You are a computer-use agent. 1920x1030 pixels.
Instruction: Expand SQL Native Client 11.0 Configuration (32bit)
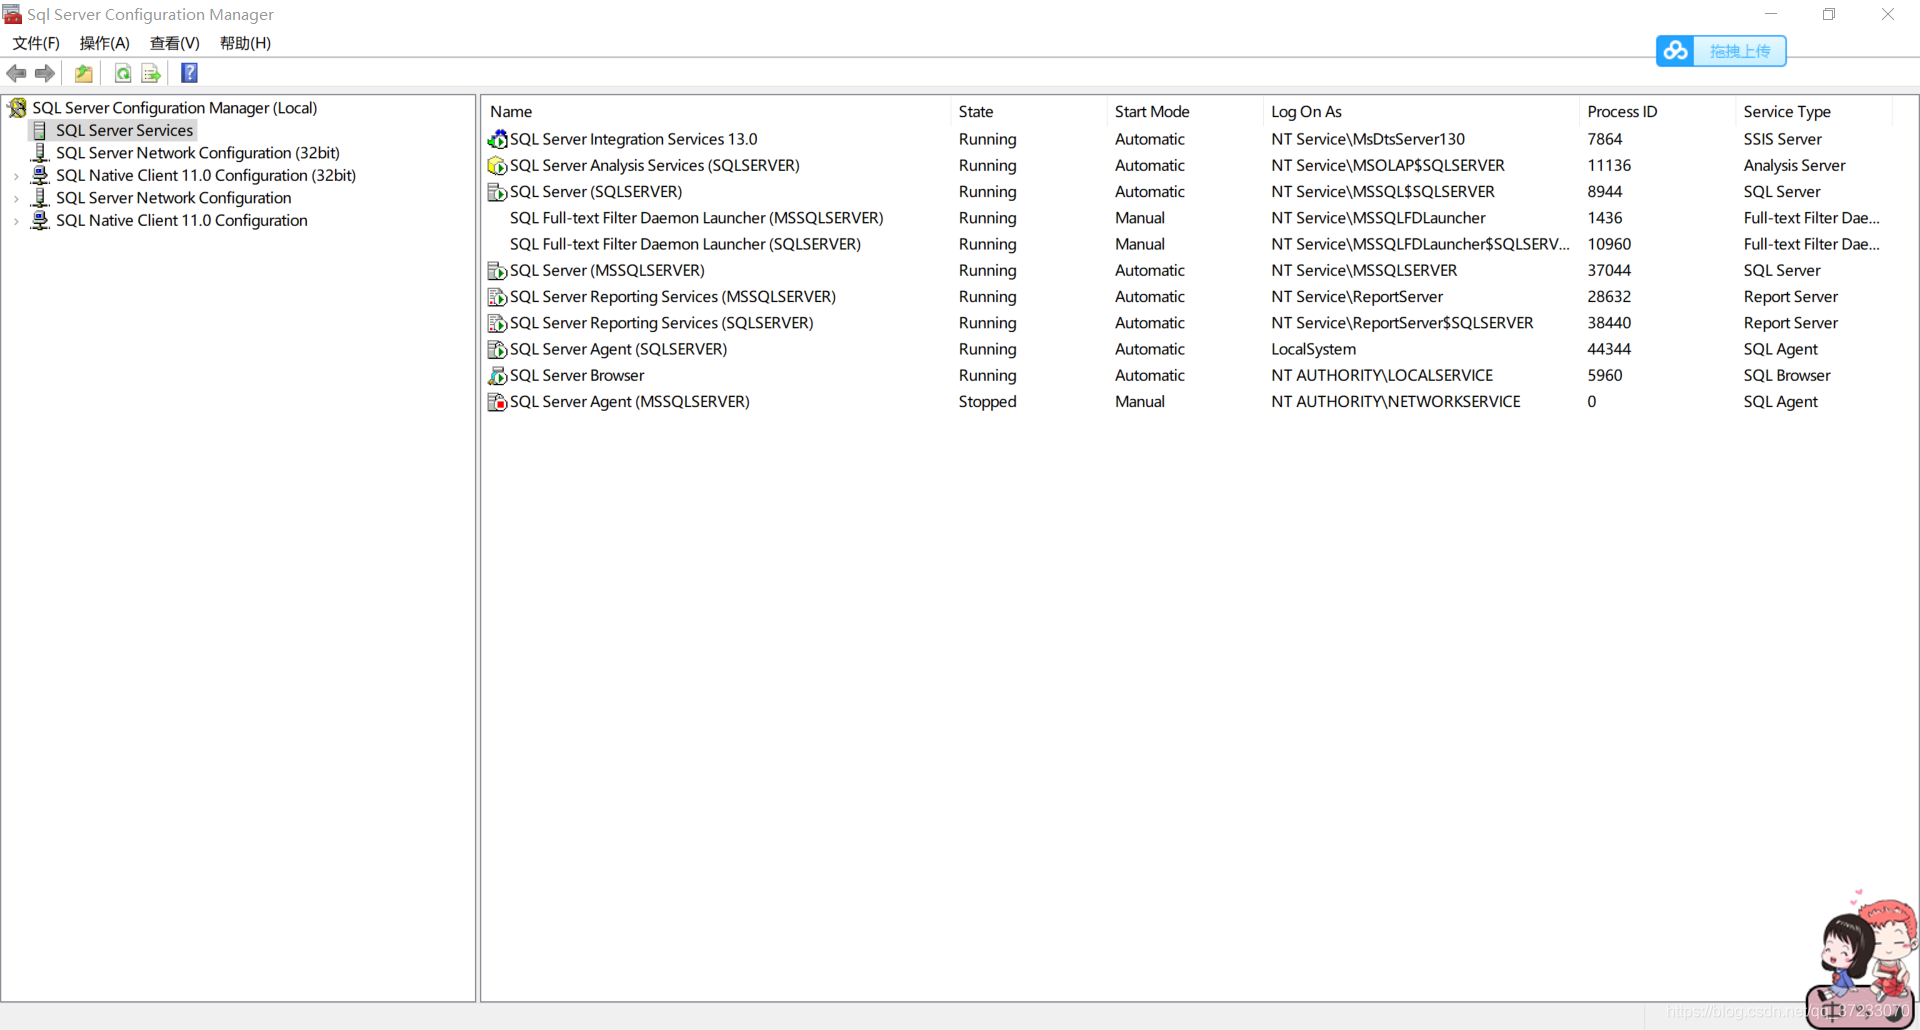(16, 176)
